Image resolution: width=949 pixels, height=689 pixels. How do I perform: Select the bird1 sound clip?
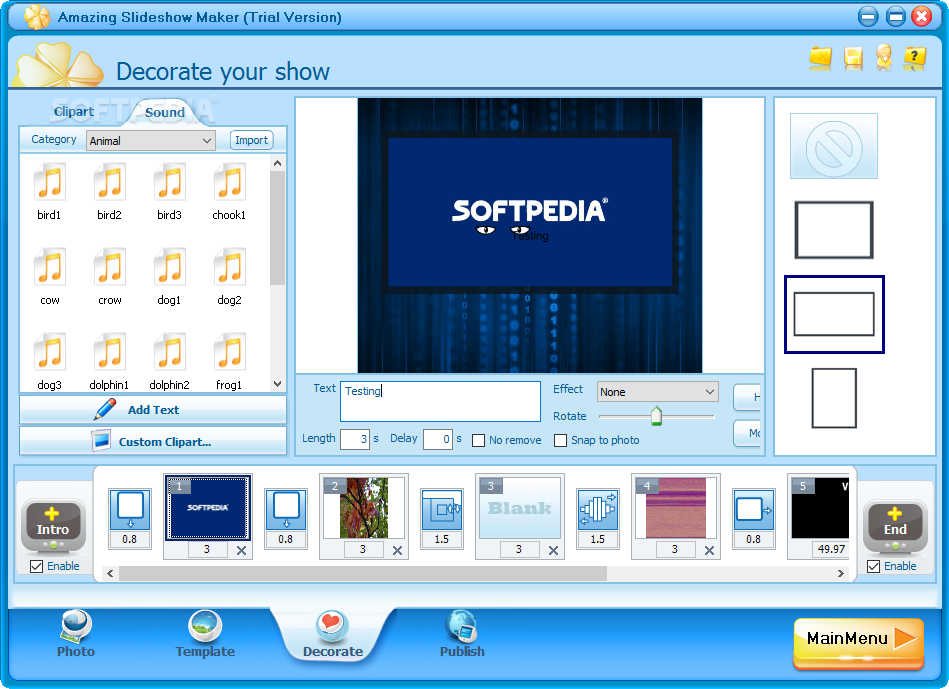[x=49, y=191]
